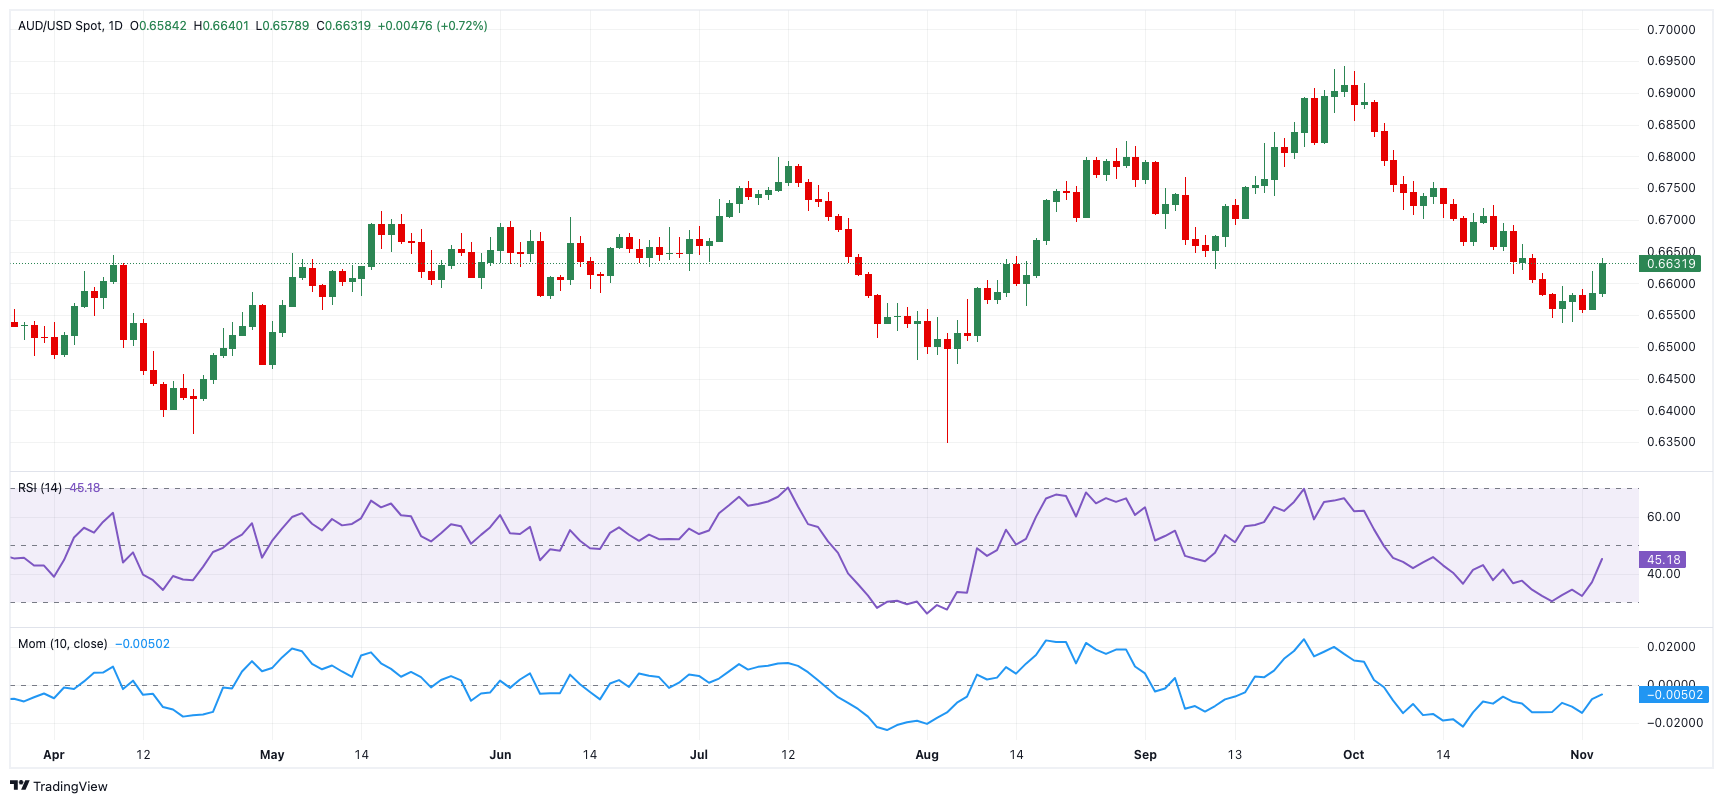
Task: Select the Oct label on time axis
Action: tap(1353, 755)
